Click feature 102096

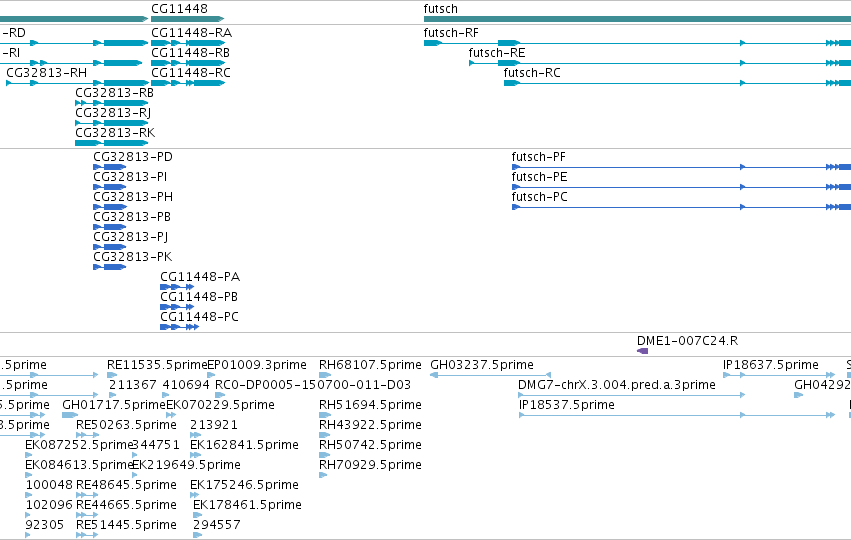click(x=49, y=505)
